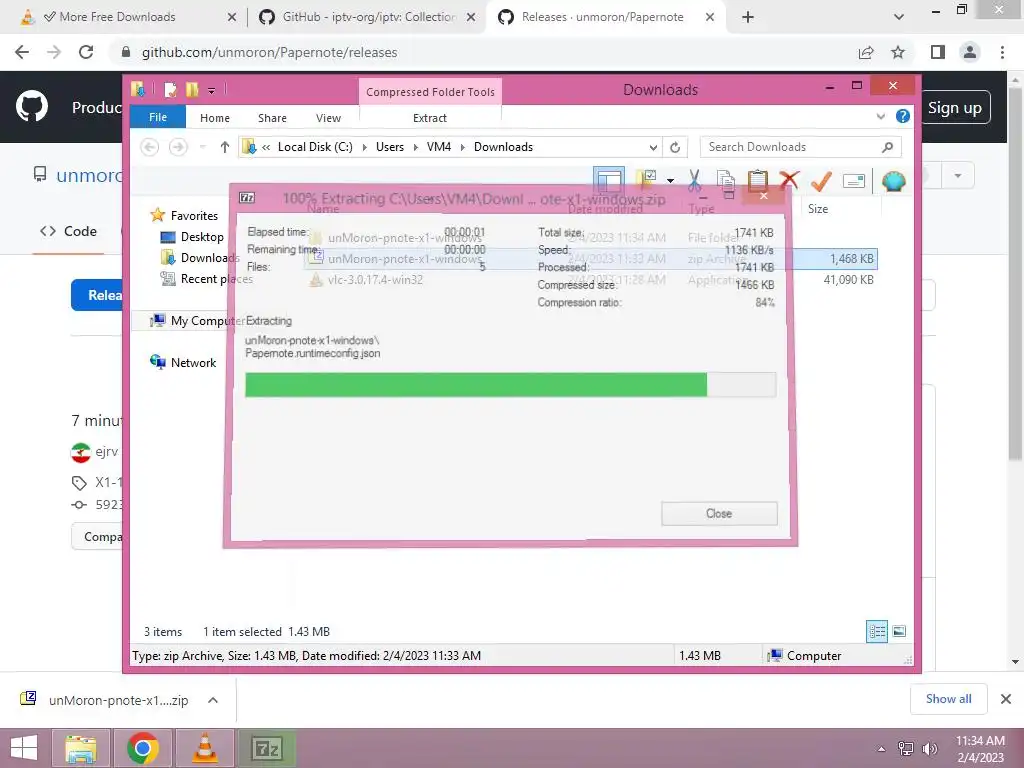Click the Copy icon in Explorer toolbar
Image resolution: width=1024 pixels, height=768 pixels.
click(726, 181)
